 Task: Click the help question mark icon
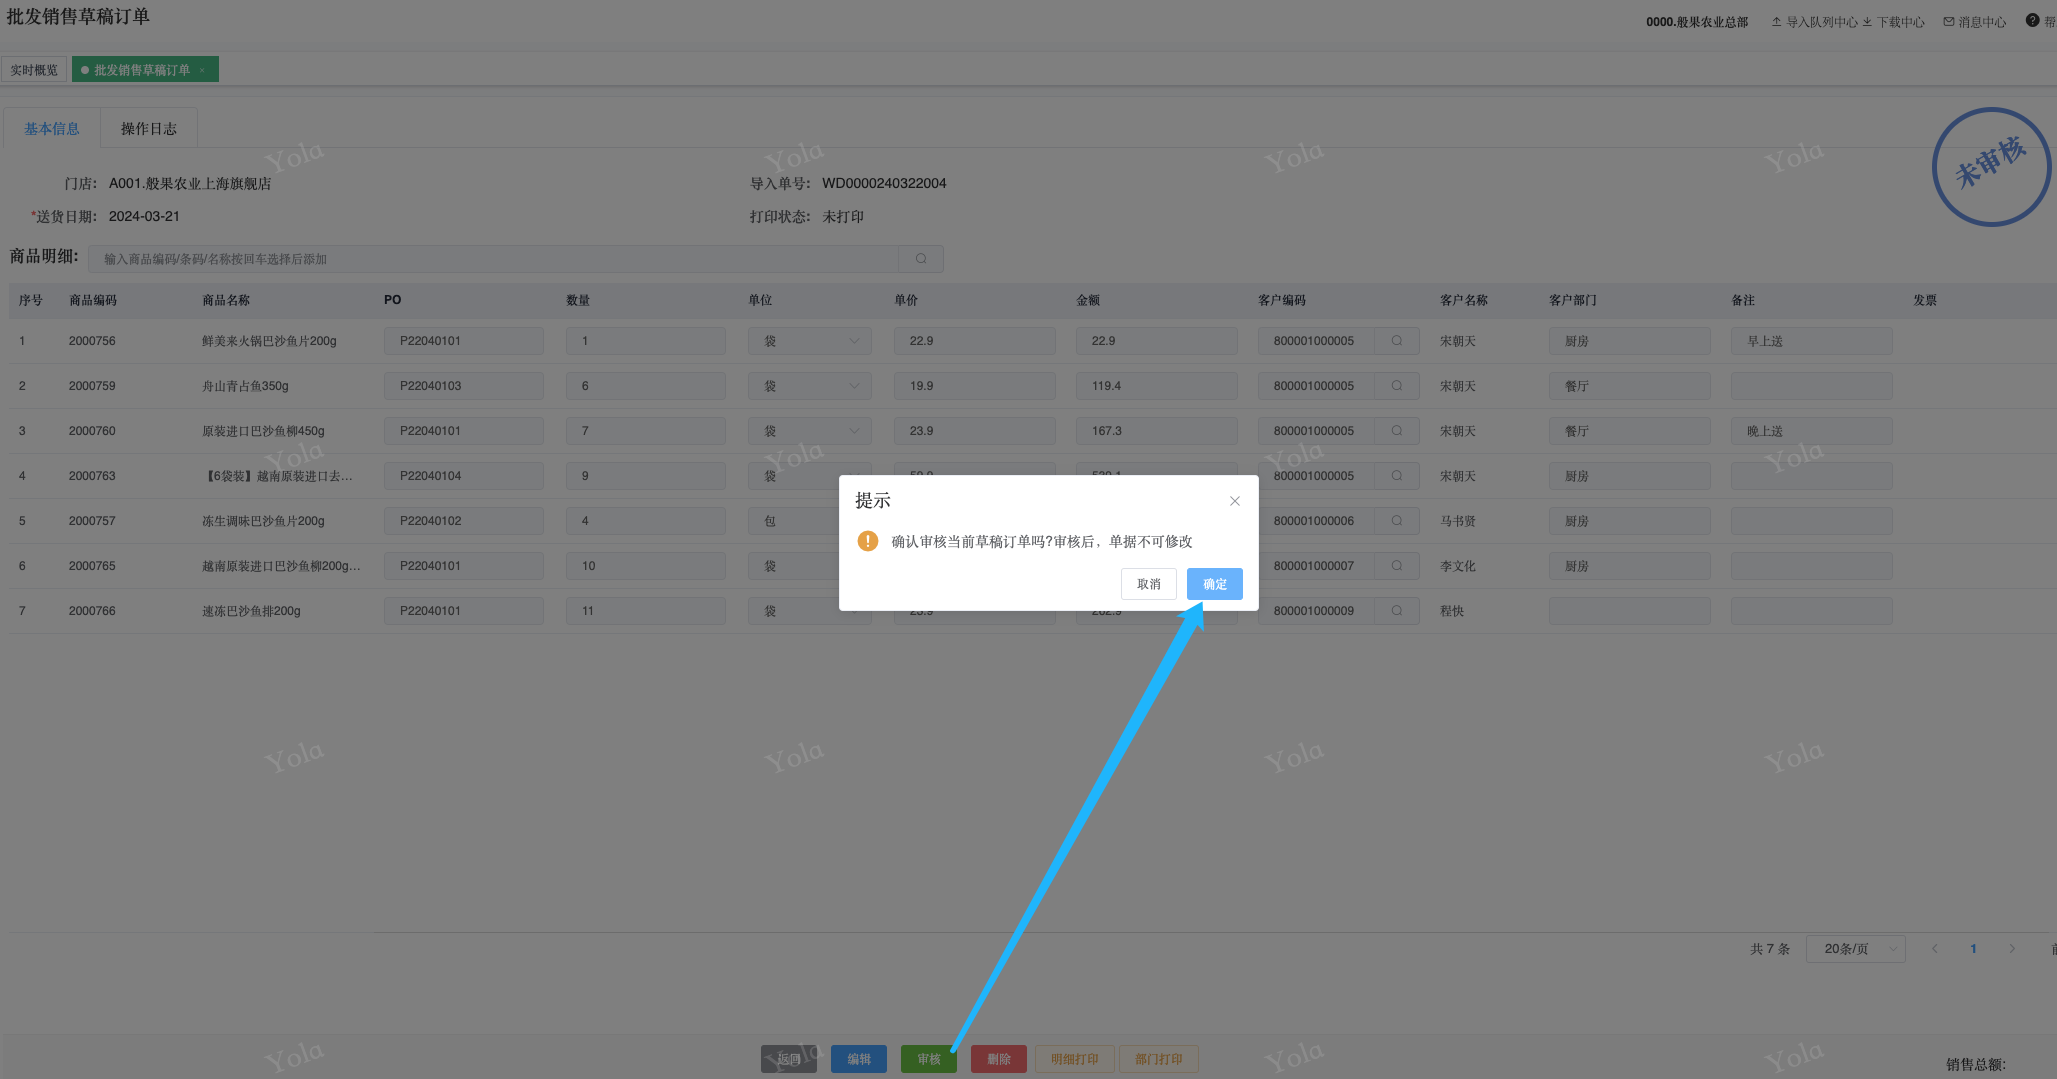click(x=2032, y=21)
